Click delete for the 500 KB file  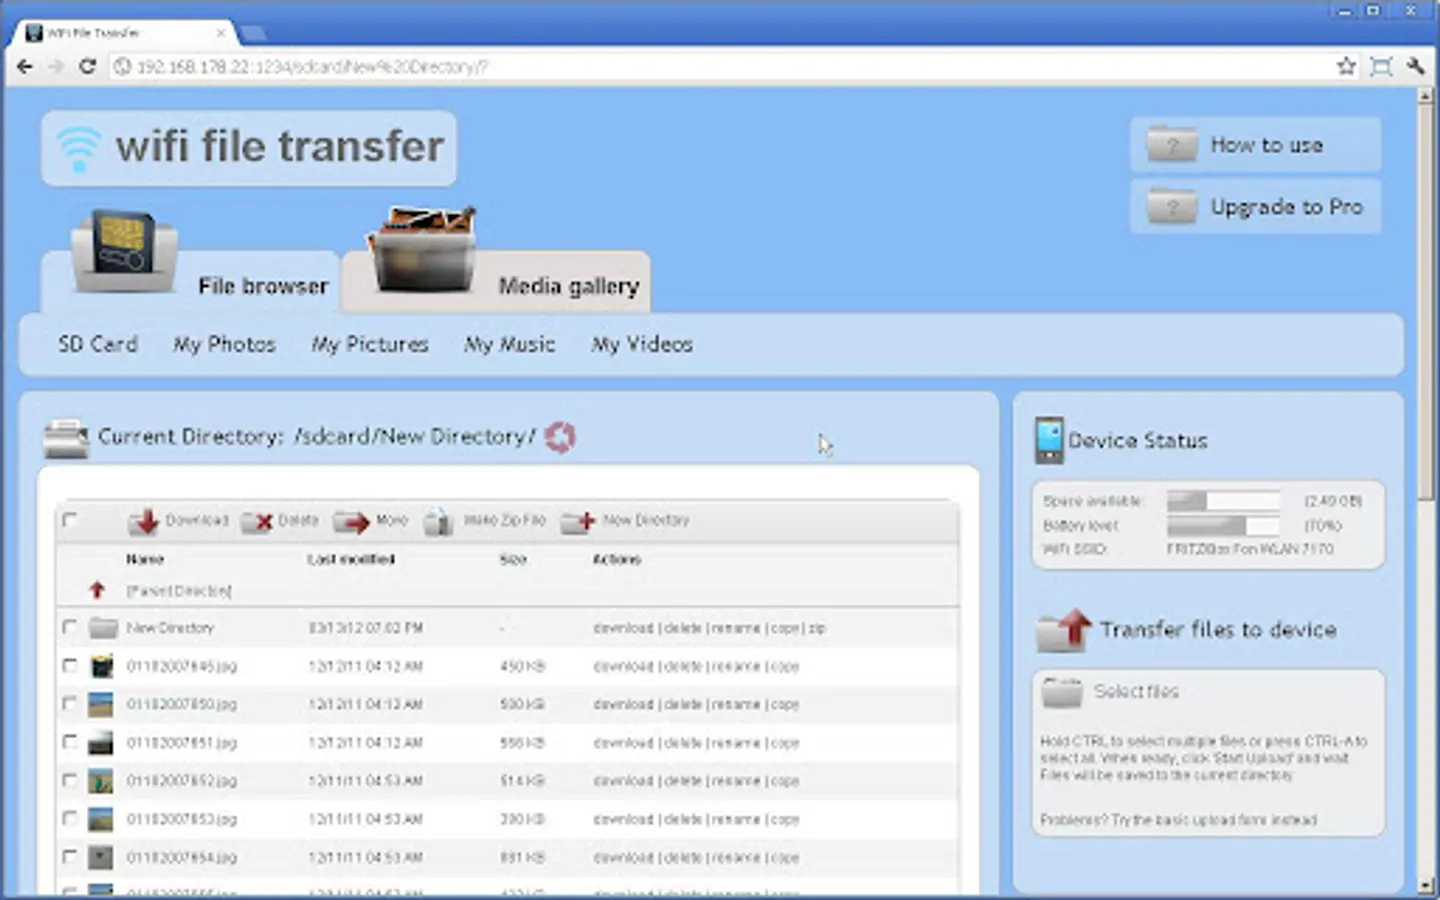coord(683,704)
